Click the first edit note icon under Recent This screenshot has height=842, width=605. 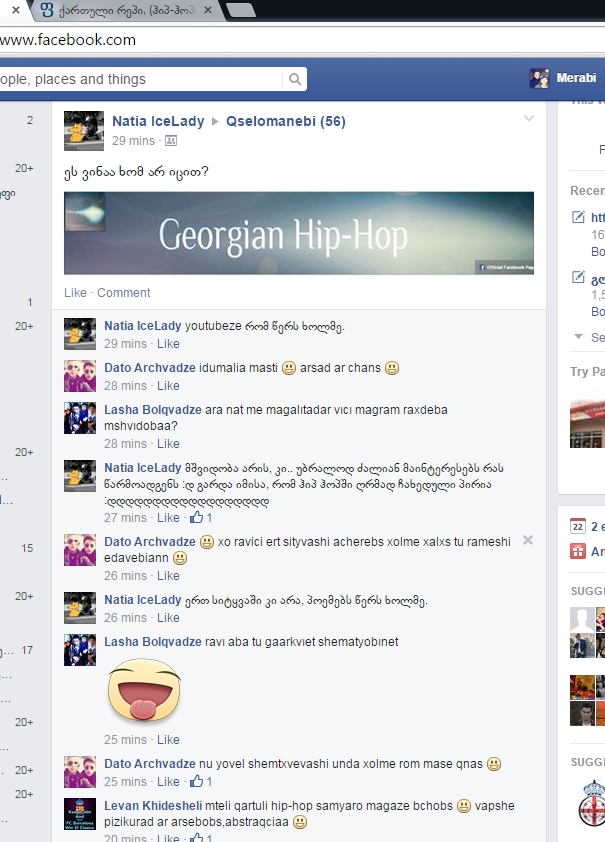coord(578,217)
